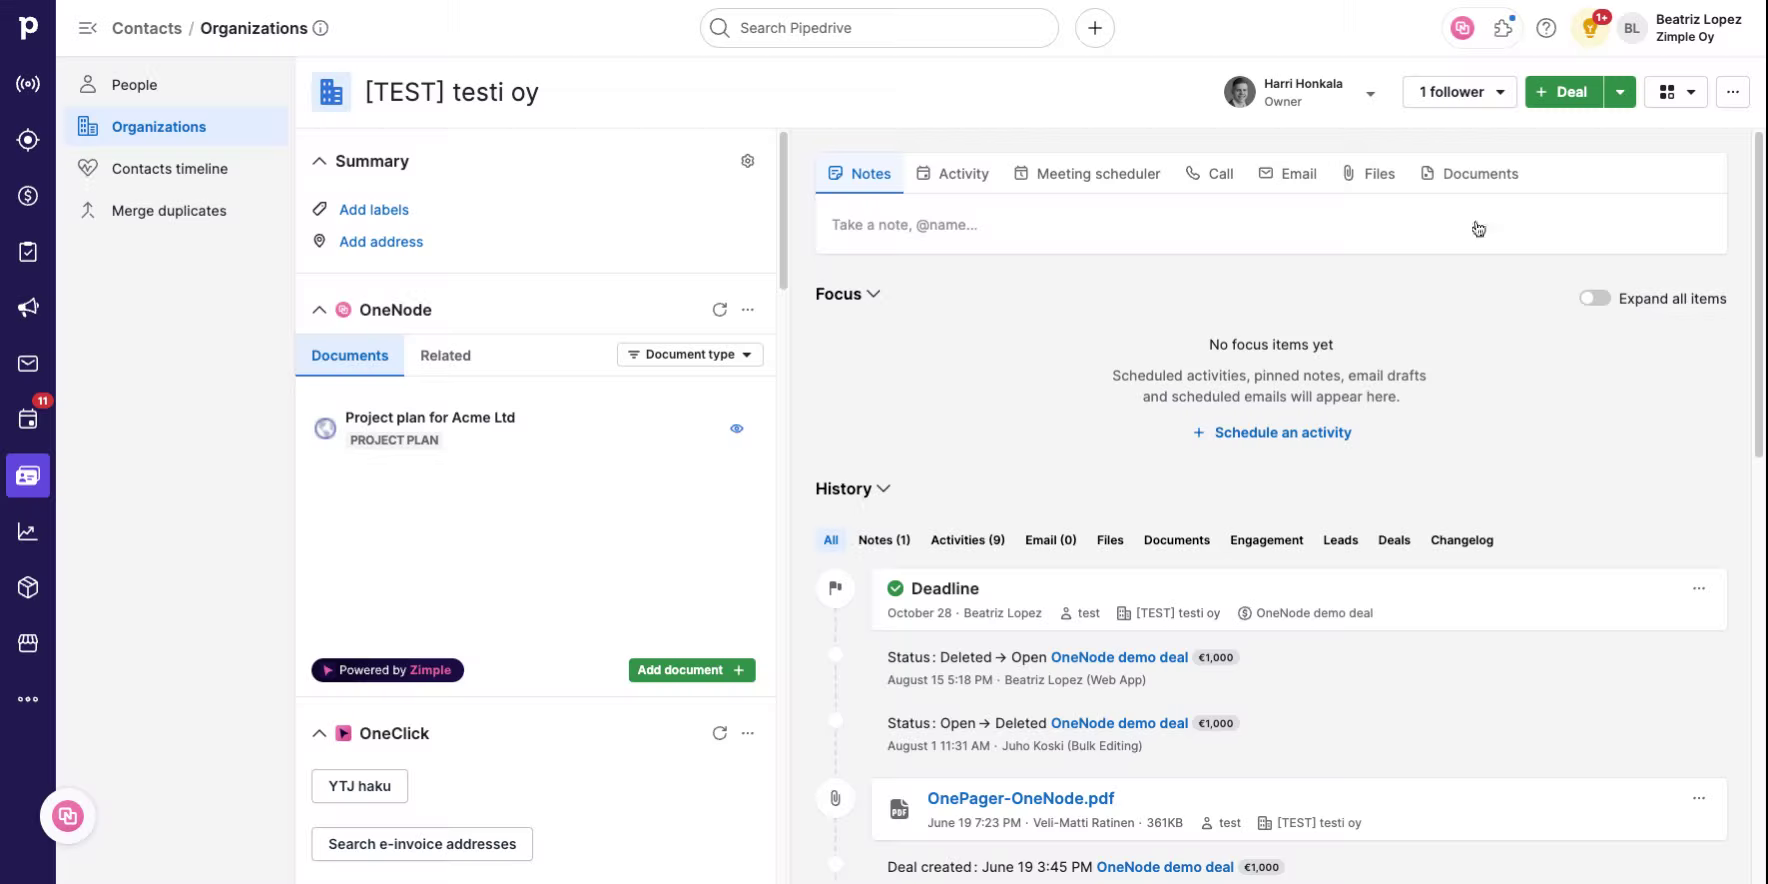Open the Deal button dropdown arrow

coord(1620,92)
